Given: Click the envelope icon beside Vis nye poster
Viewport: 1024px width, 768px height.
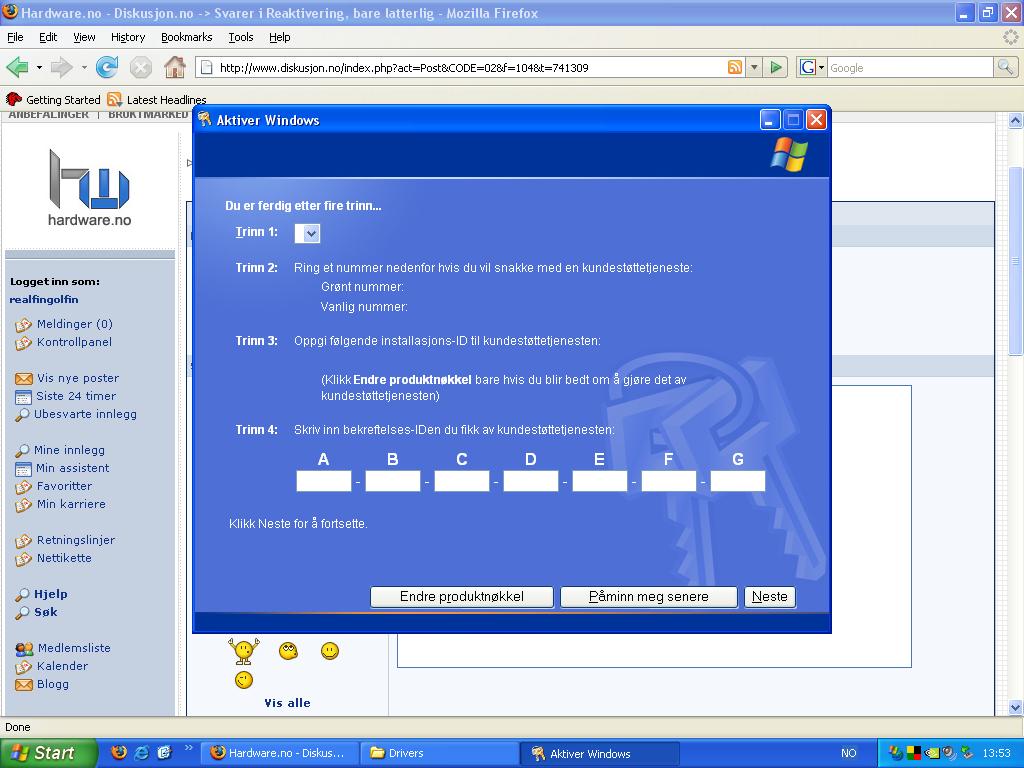Looking at the screenshot, I should 24,378.
